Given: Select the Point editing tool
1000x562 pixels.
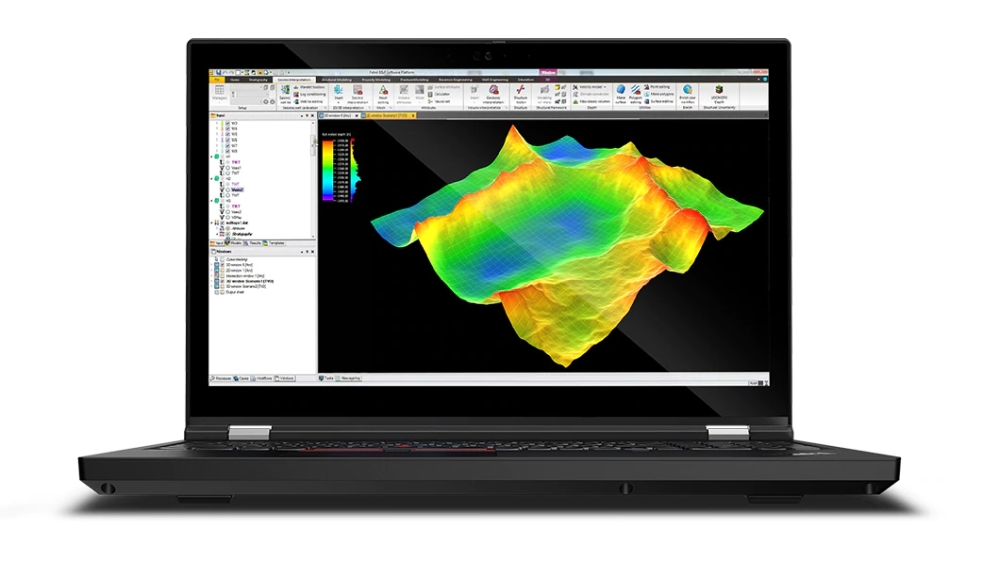Looking at the screenshot, I should pos(658,87).
